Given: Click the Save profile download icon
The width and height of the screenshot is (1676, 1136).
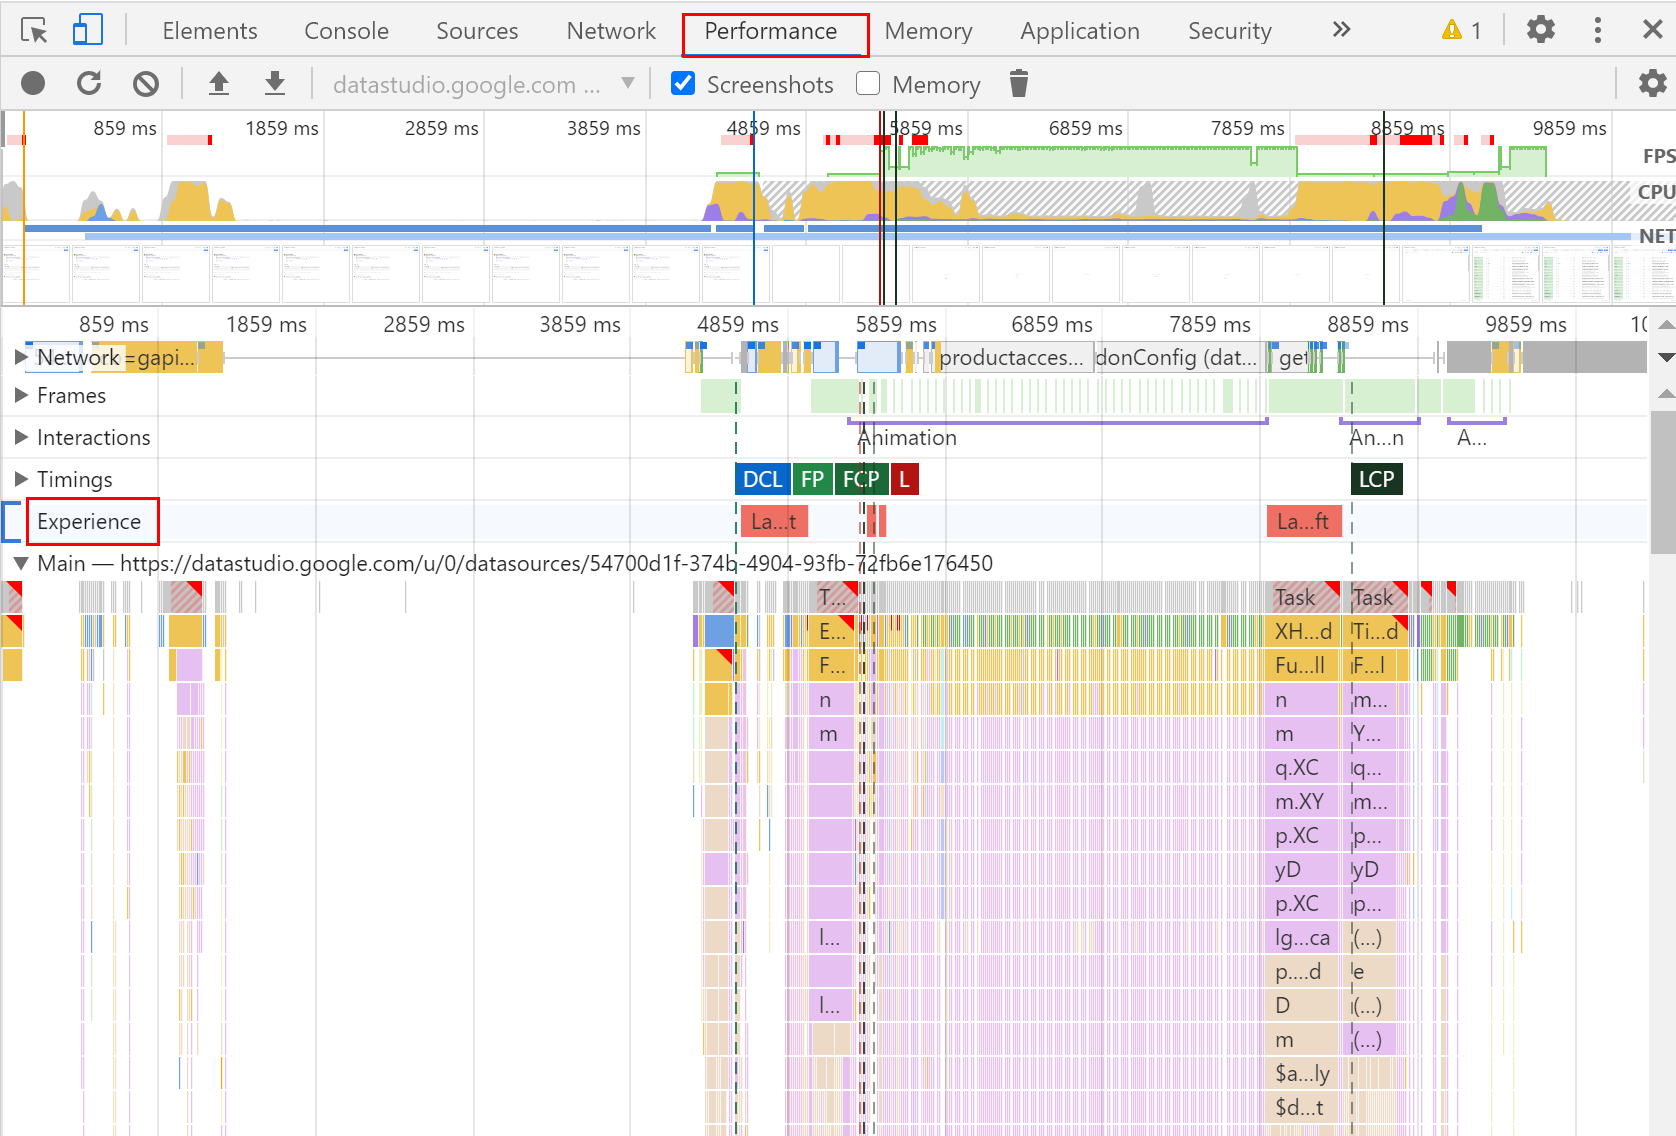Looking at the screenshot, I should (275, 84).
